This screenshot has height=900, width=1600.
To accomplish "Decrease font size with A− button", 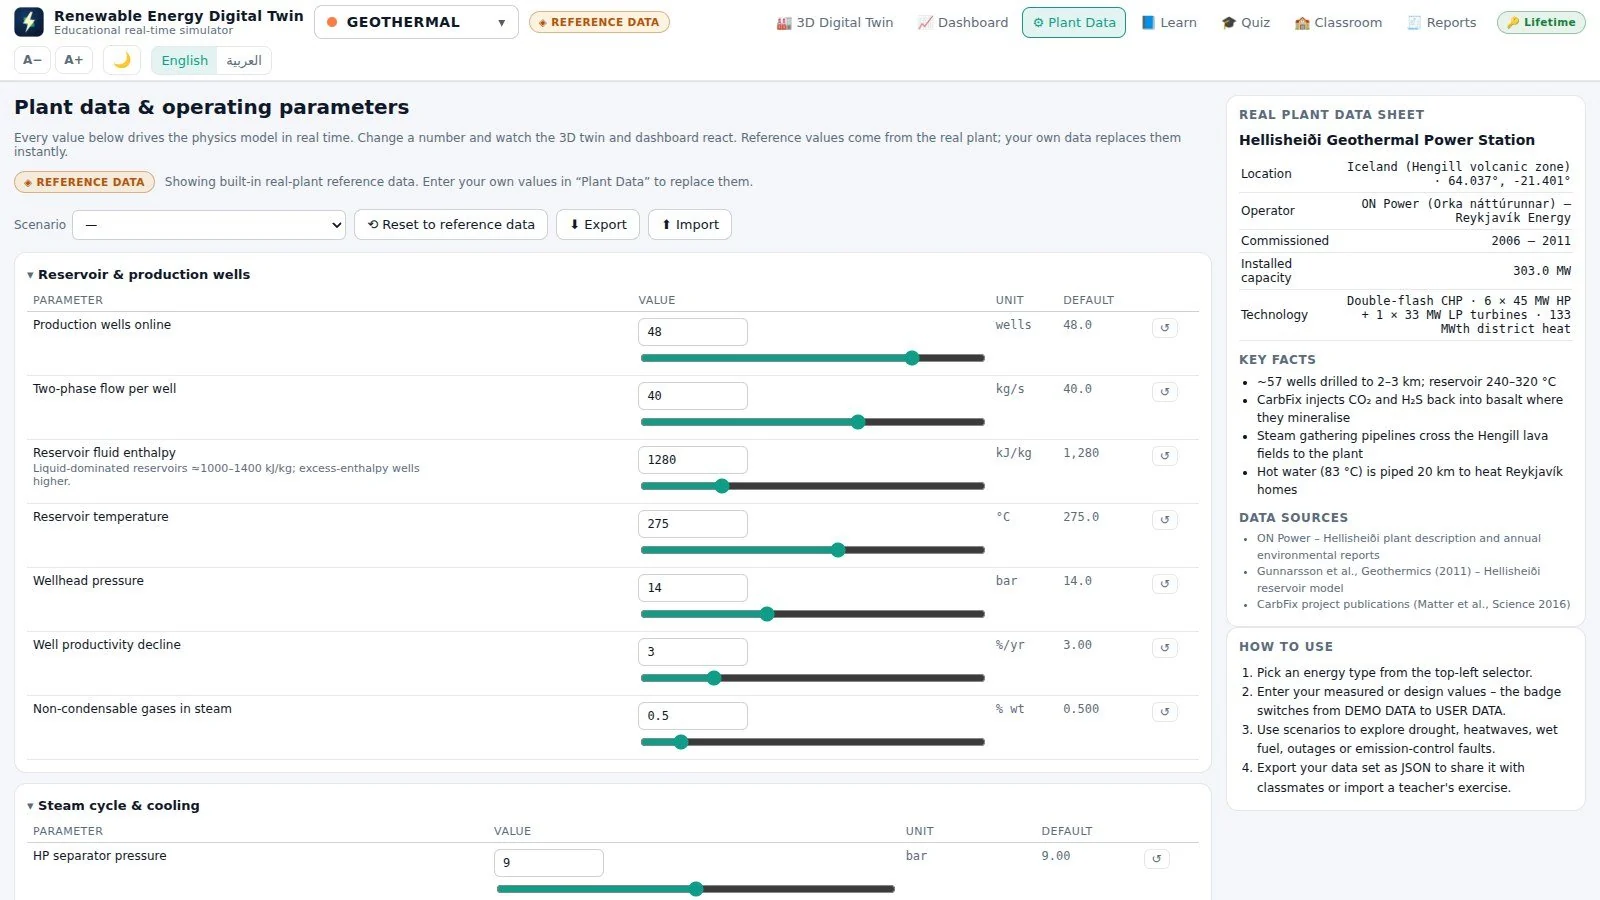I will pyautogui.click(x=33, y=60).
